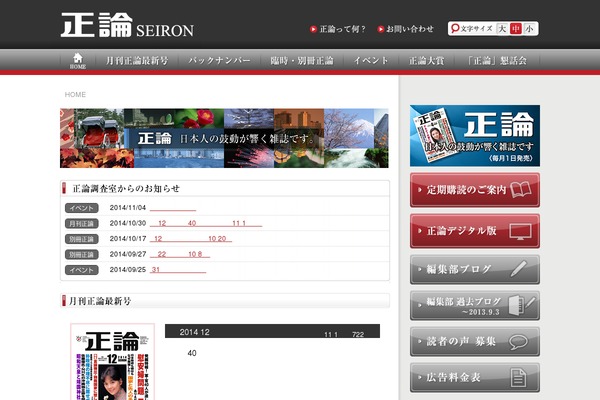This screenshot has height=400, width=600.
Task: Open the 正論大賞 menu item
Action: tap(426, 60)
